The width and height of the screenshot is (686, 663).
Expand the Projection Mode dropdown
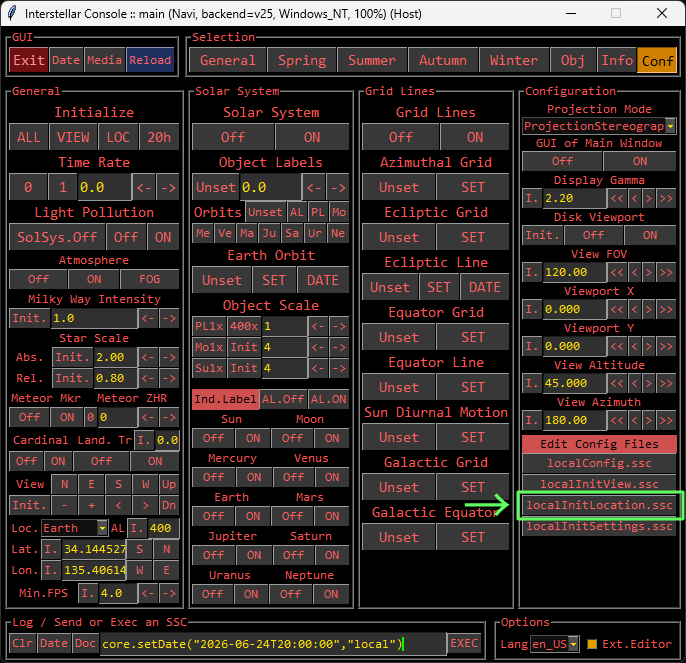(670, 126)
